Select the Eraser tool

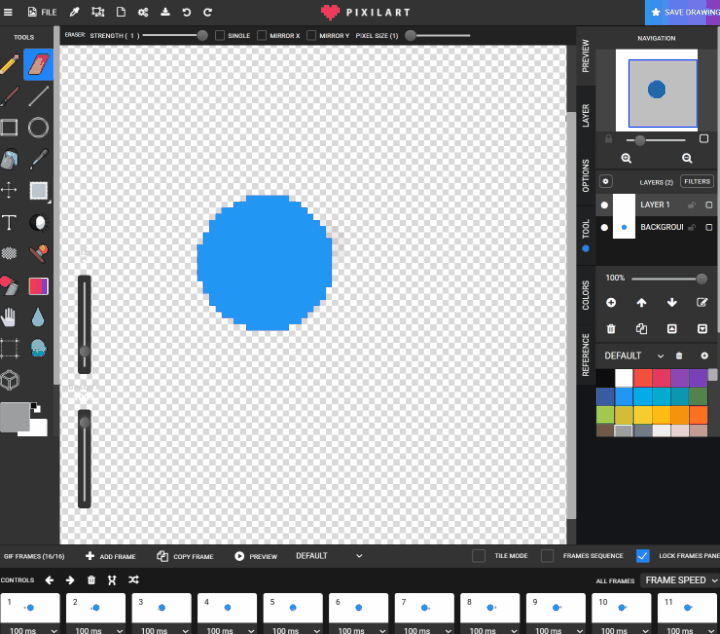click(x=39, y=65)
